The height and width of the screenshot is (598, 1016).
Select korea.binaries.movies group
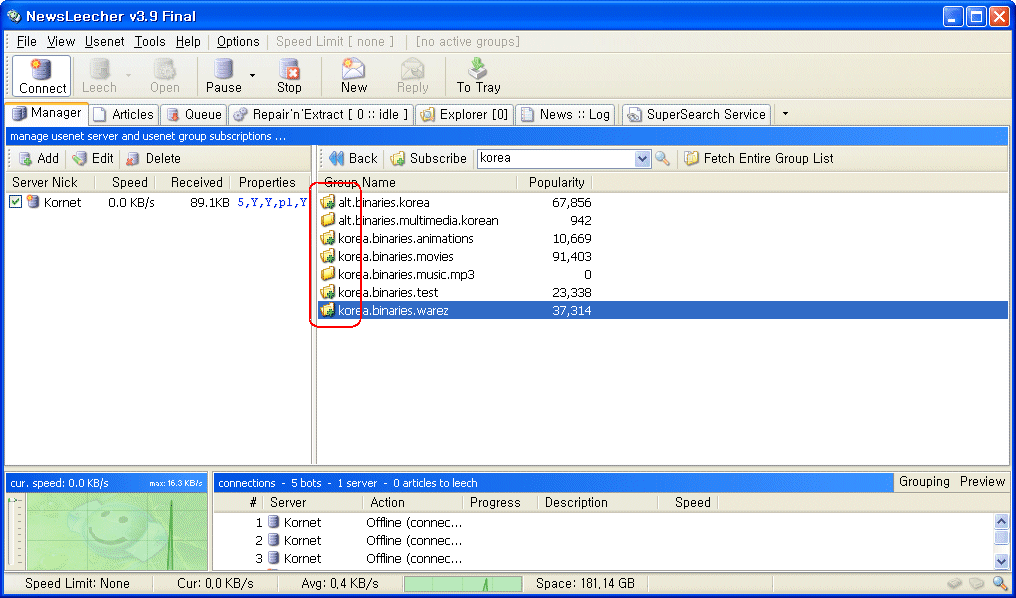(x=395, y=256)
